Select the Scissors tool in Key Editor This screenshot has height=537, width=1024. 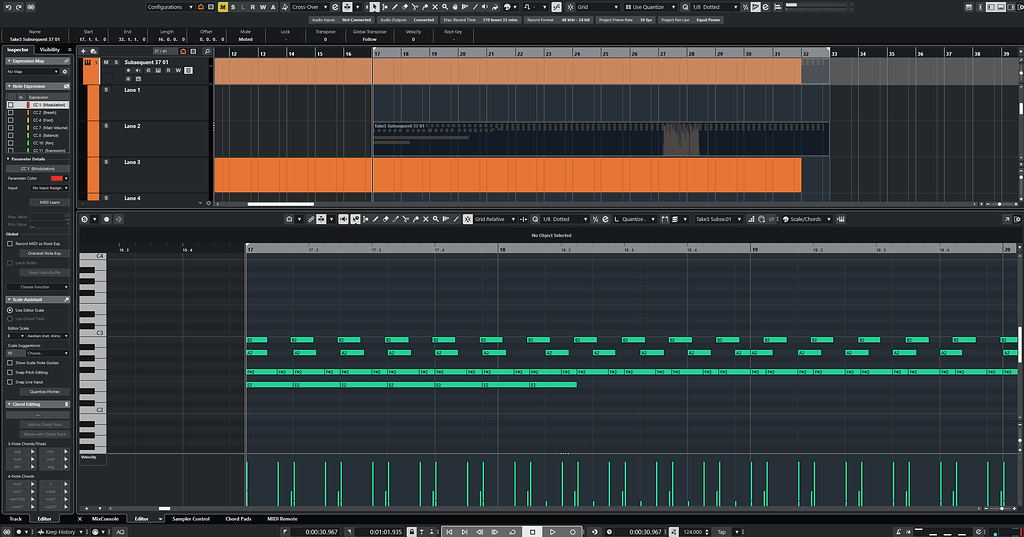coord(406,220)
